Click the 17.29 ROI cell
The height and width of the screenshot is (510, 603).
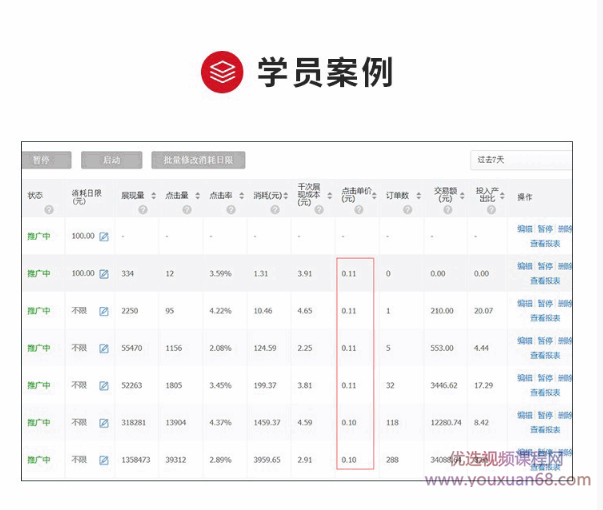click(x=483, y=385)
